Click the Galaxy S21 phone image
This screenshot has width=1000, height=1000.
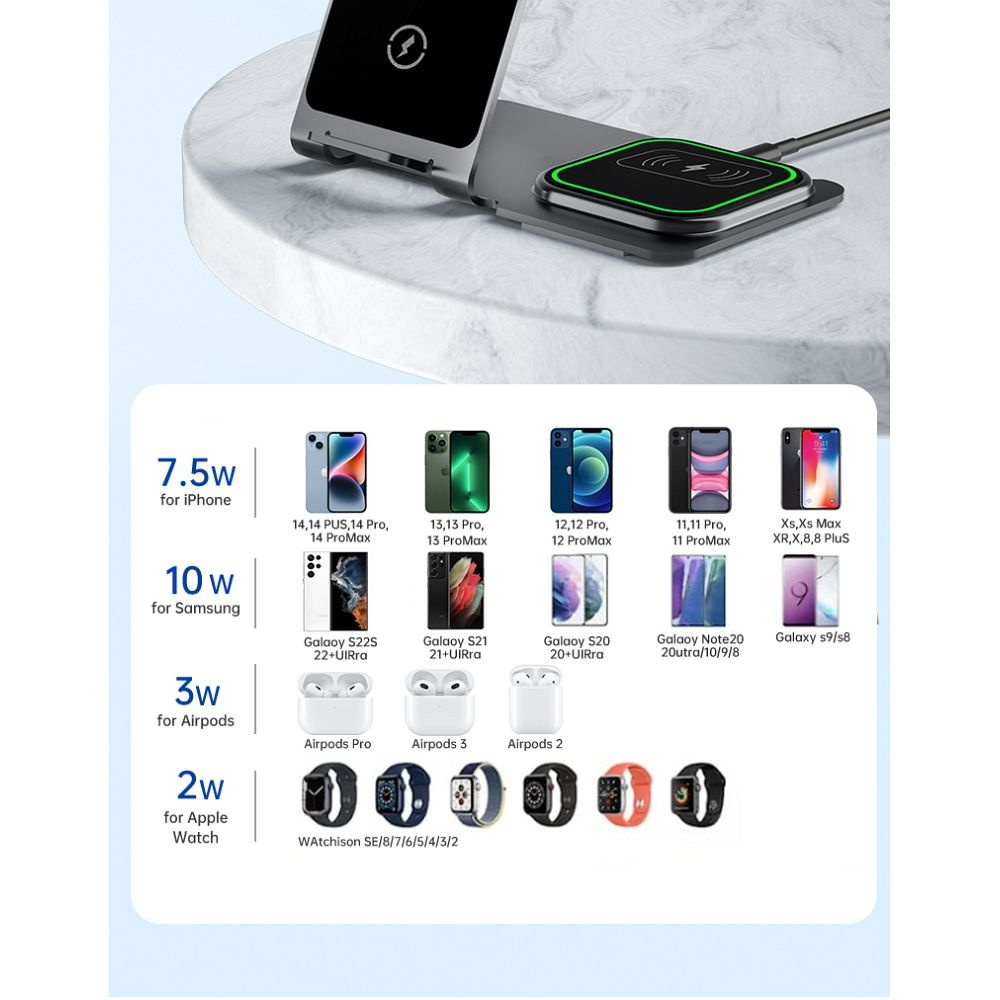coord(455,591)
